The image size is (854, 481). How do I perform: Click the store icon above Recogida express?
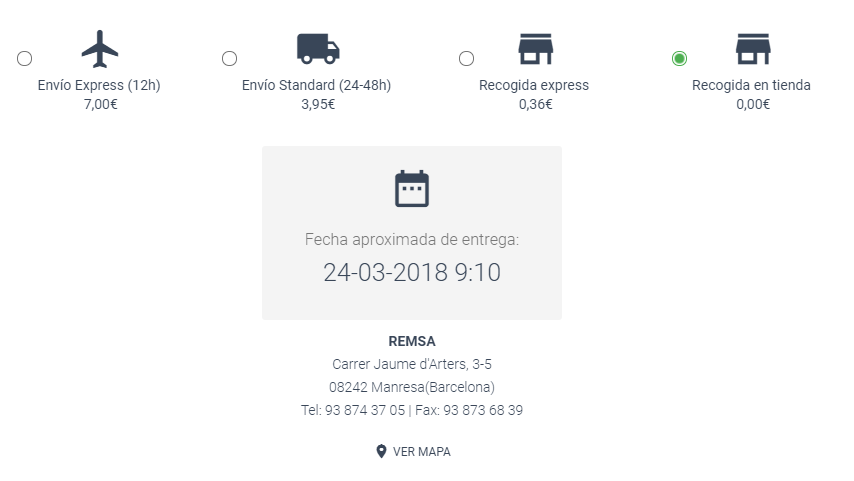[x=535, y=48]
